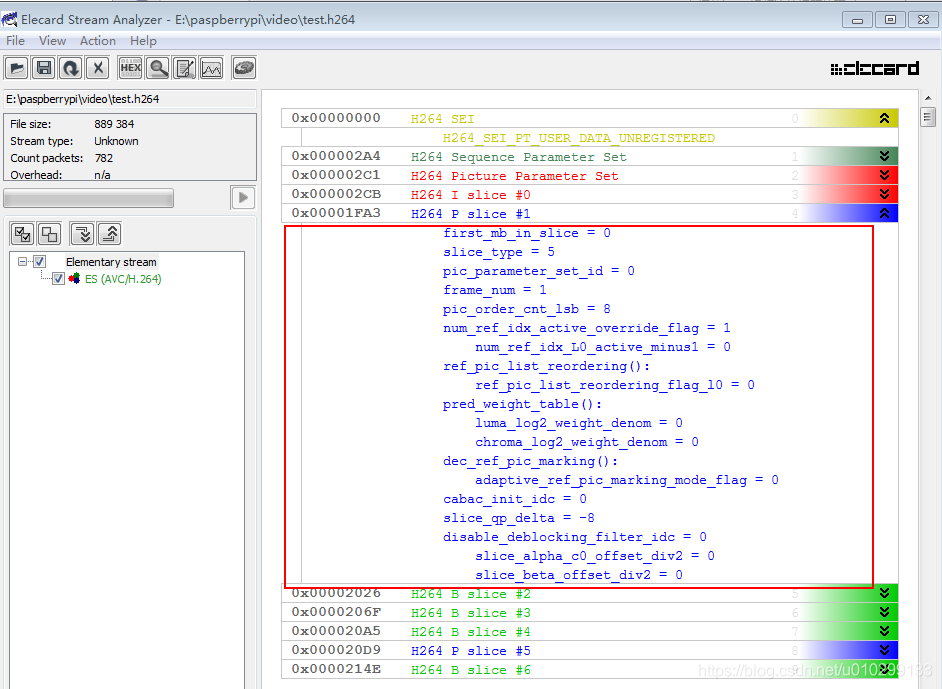Click the packet list scrollbar thumb
The width and height of the screenshot is (942, 689).
pyautogui.click(x=928, y=117)
